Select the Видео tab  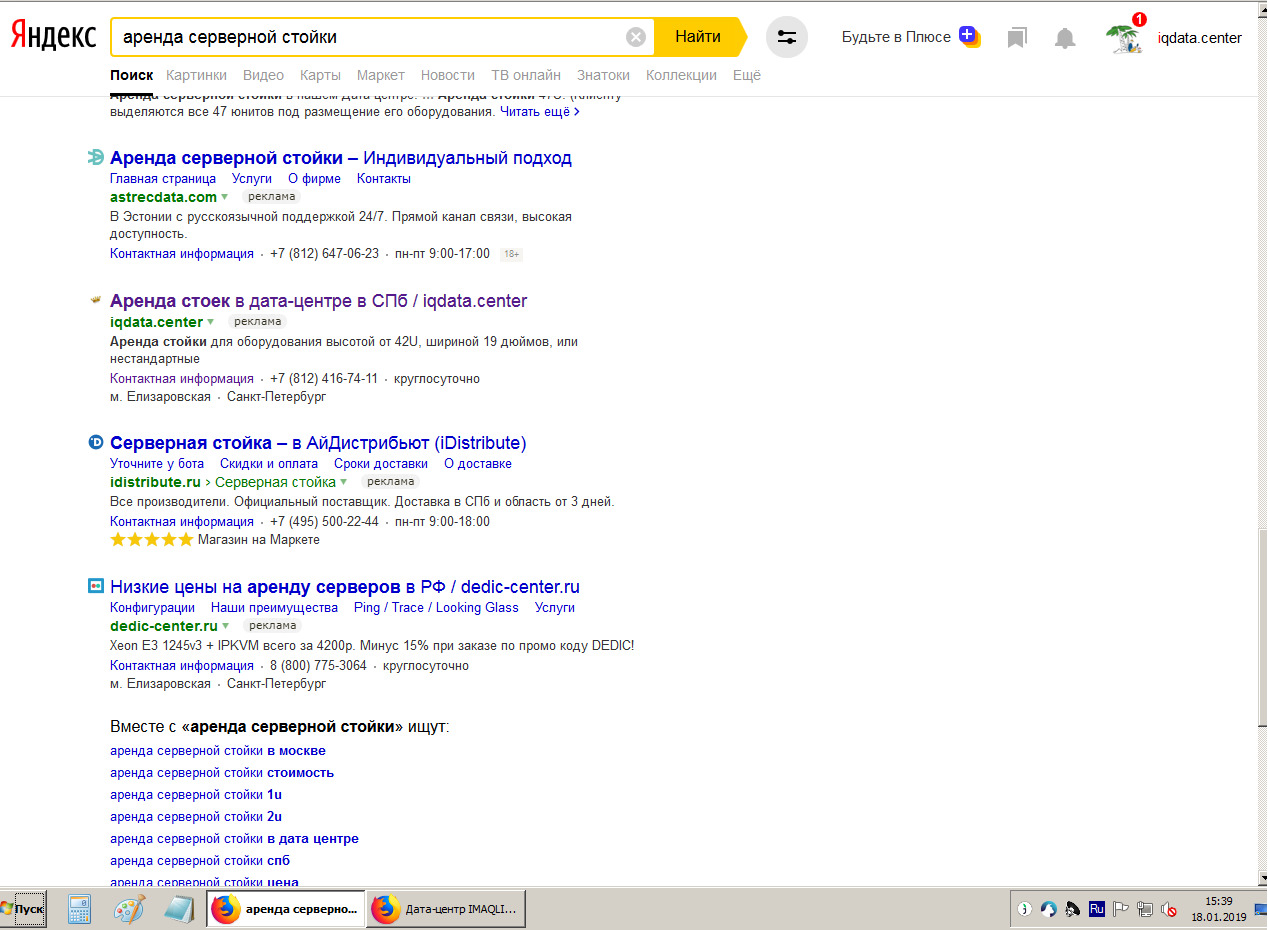[263, 75]
